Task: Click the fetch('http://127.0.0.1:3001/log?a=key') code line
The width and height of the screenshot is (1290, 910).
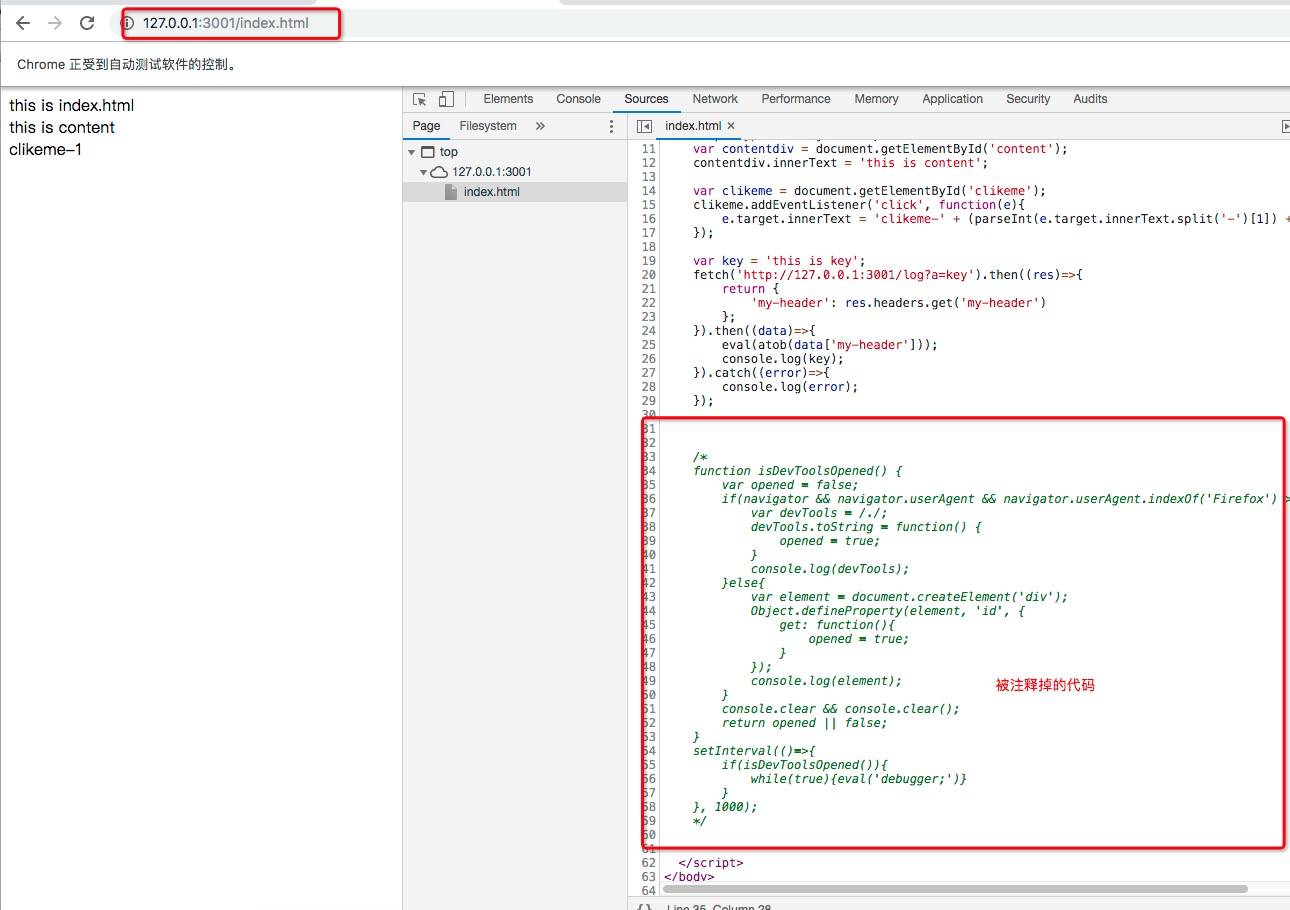Action: (888, 275)
